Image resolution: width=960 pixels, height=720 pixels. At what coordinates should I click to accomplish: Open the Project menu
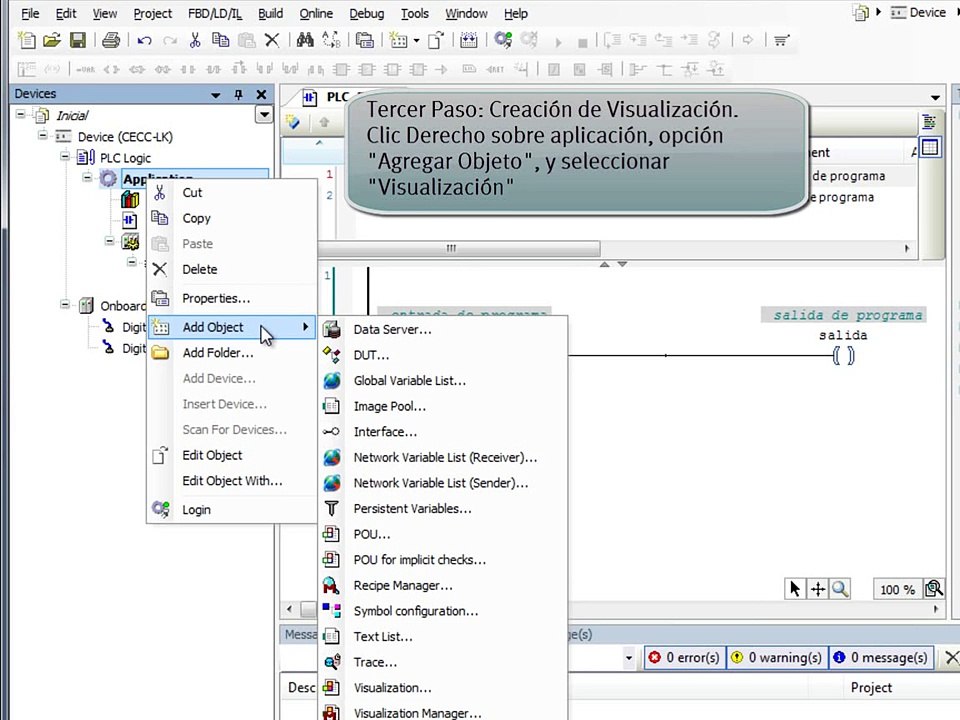tap(152, 13)
